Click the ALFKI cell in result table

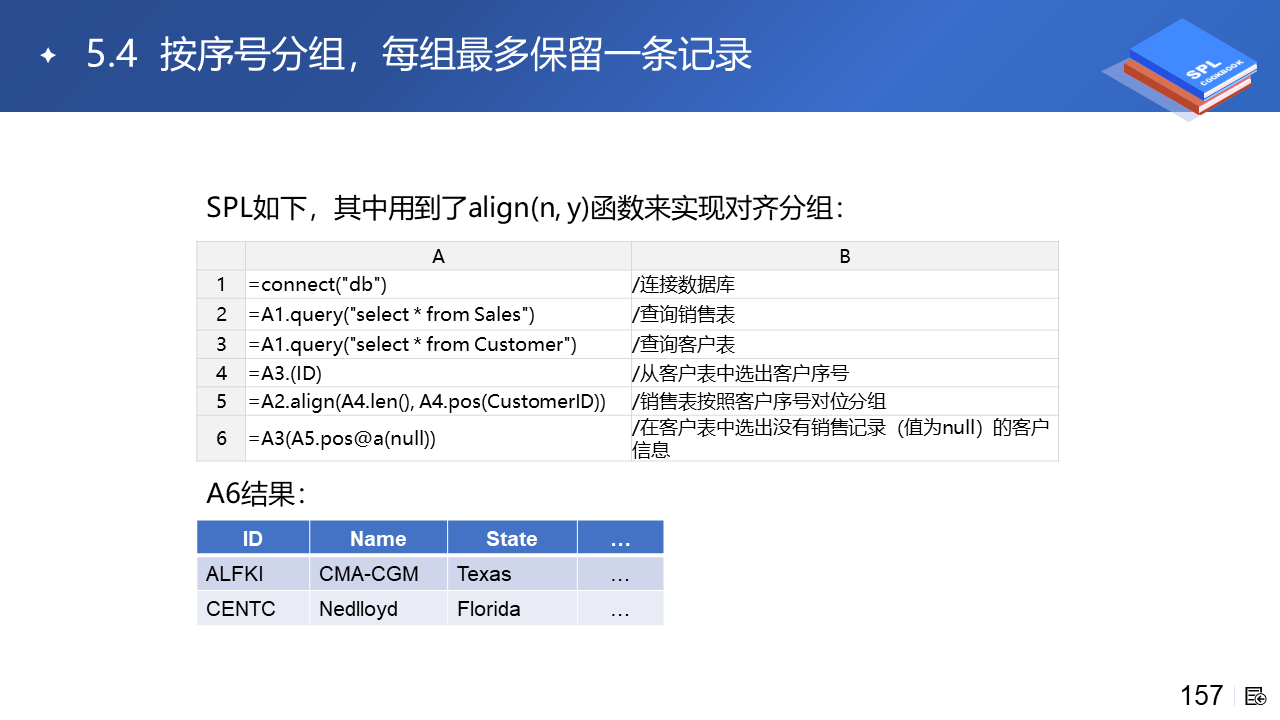[x=253, y=574]
